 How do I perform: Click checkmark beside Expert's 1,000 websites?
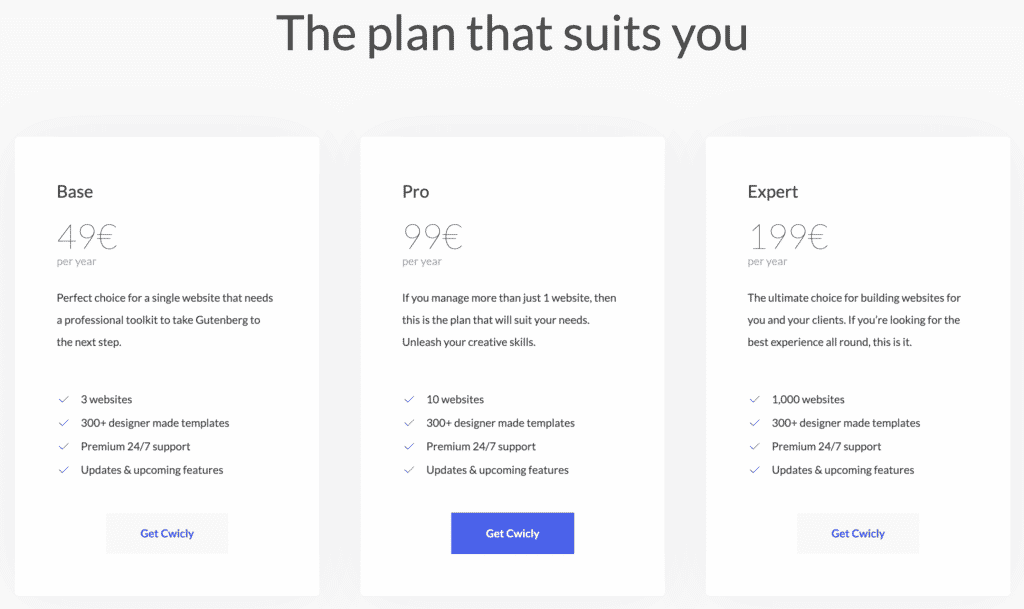pyautogui.click(x=754, y=399)
